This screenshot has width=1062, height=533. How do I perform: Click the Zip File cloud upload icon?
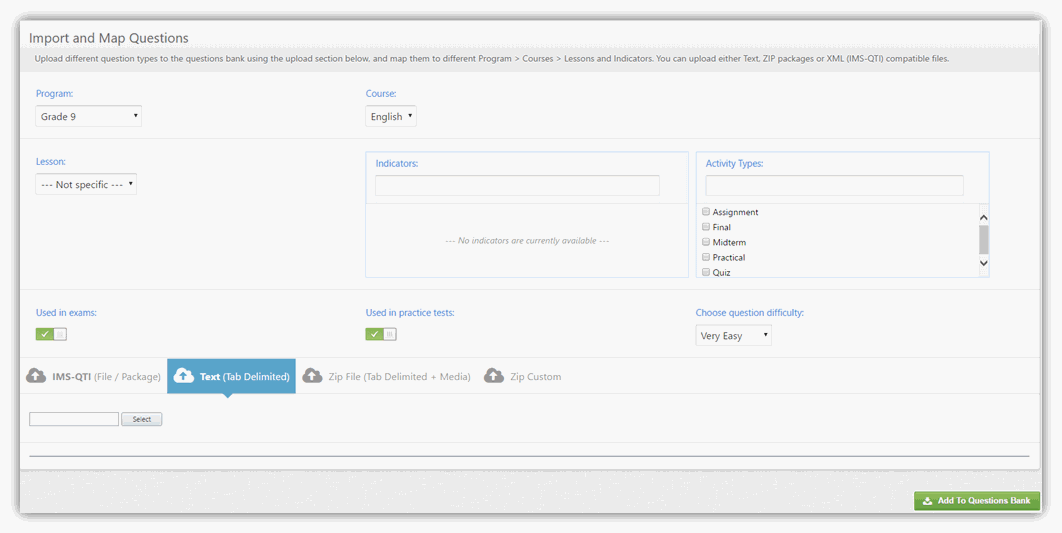(x=312, y=376)
